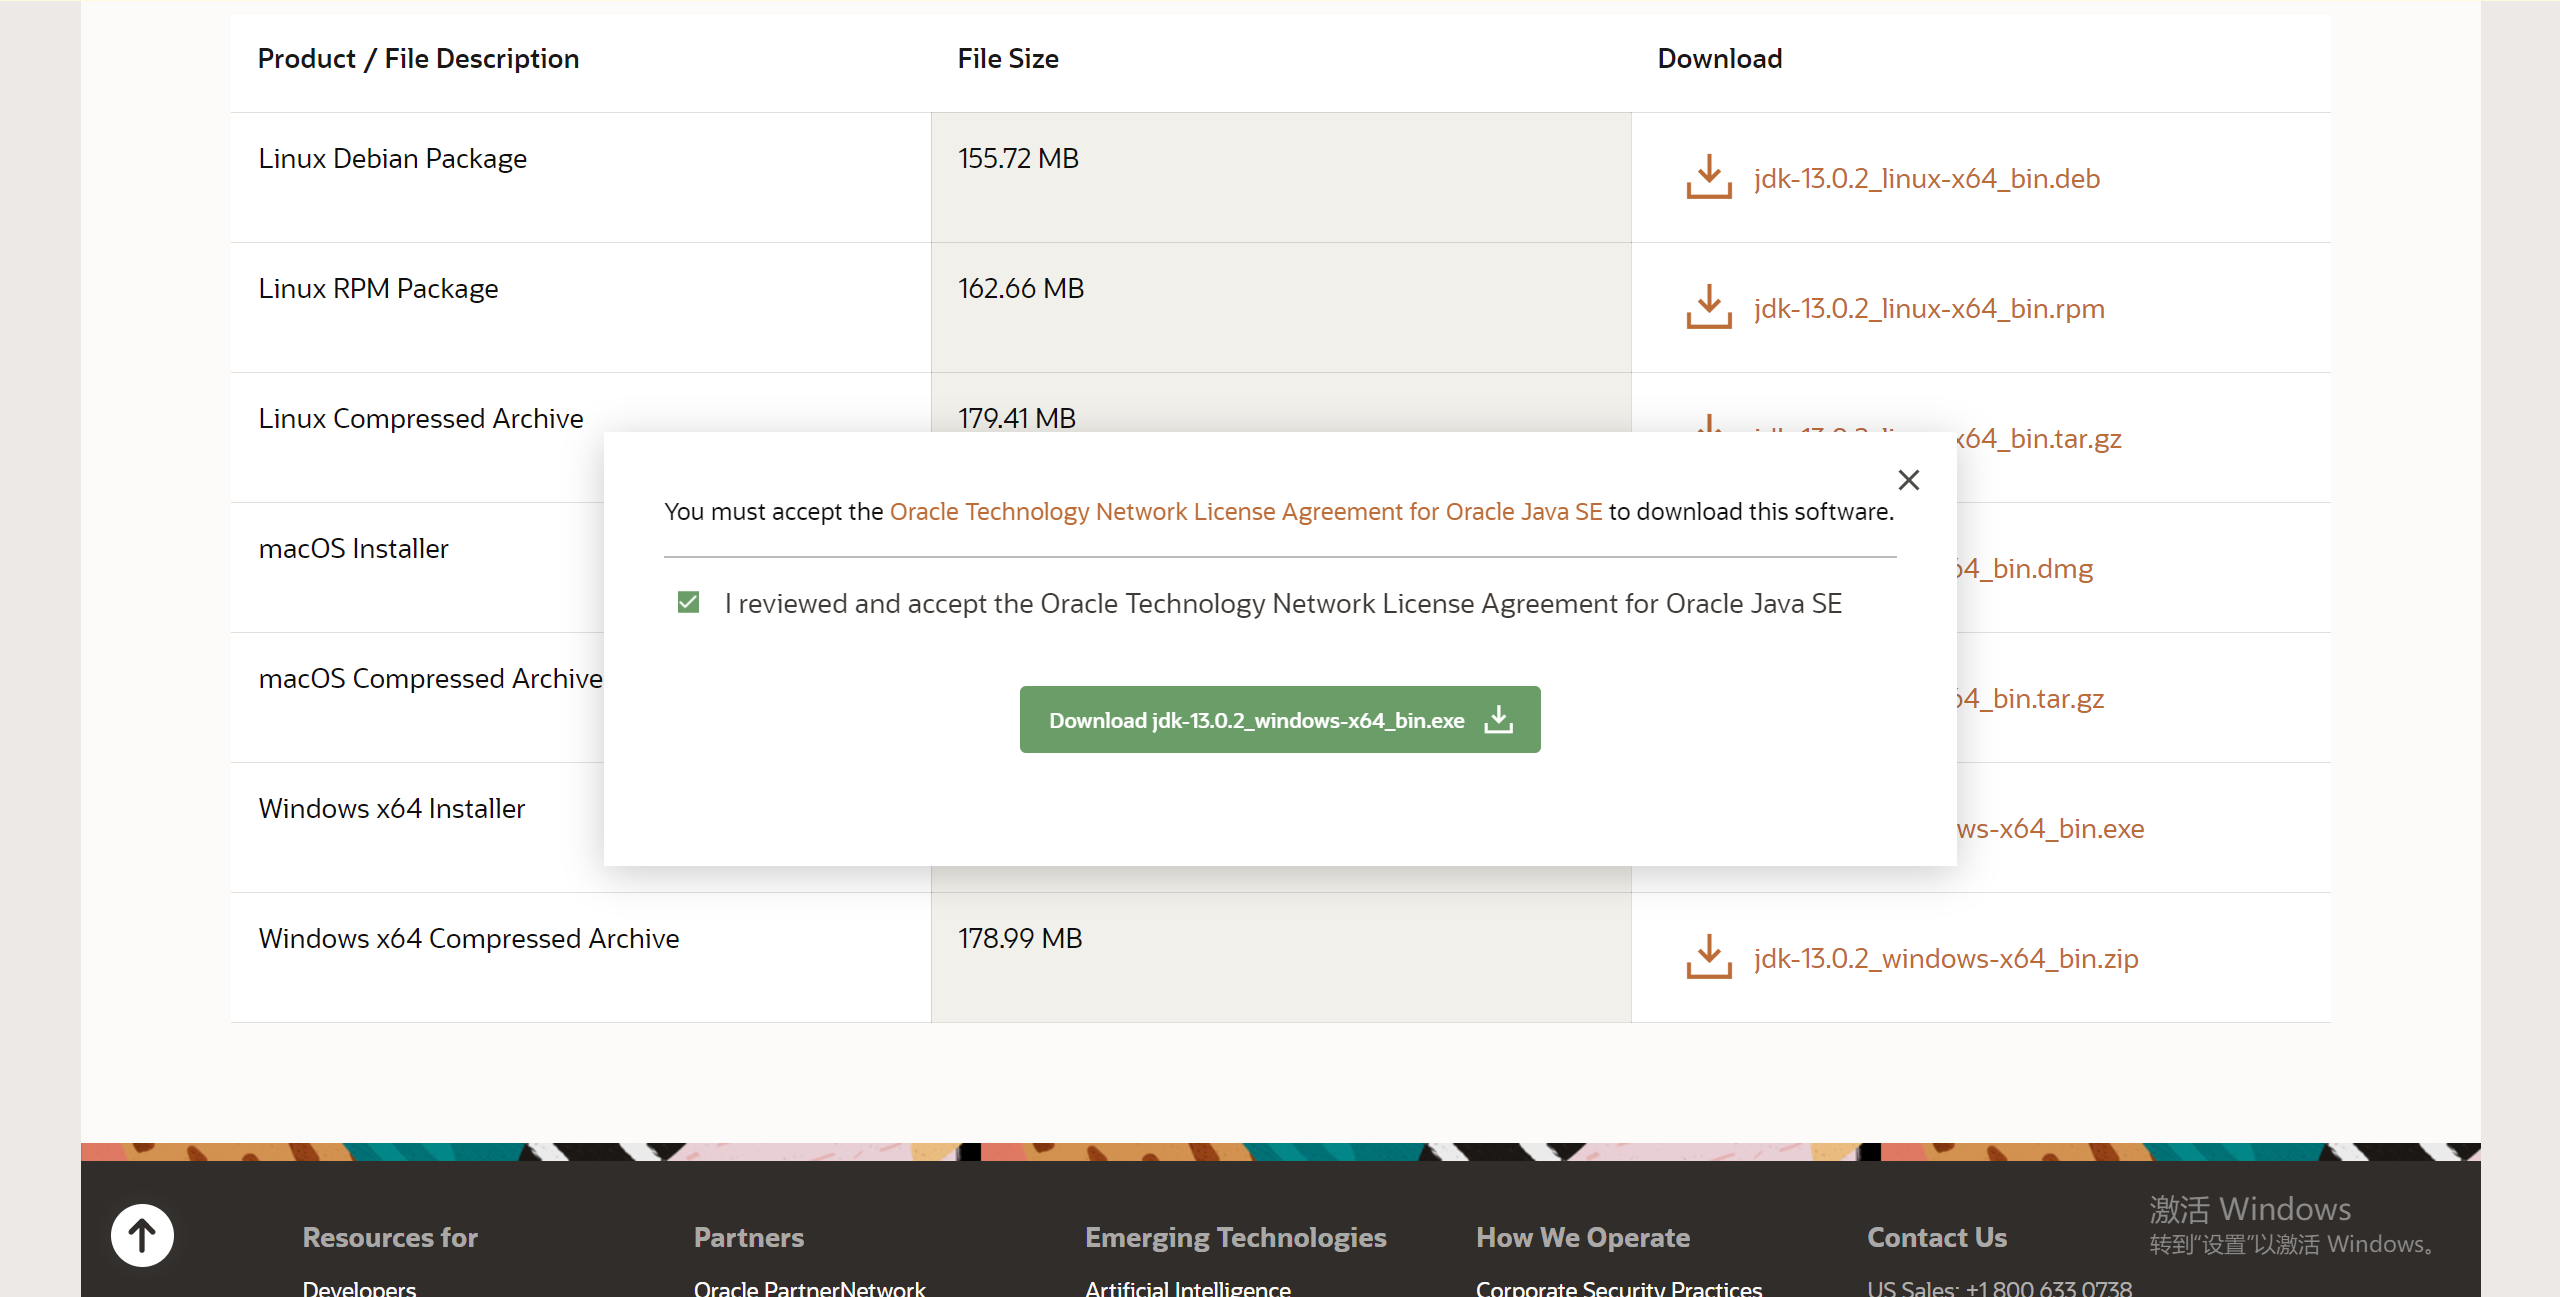Image resolution: width=2560 pixels, height=1297 pixels.
Task: Open Oracle Technology Network License Agreement link
Action: 1245,512
